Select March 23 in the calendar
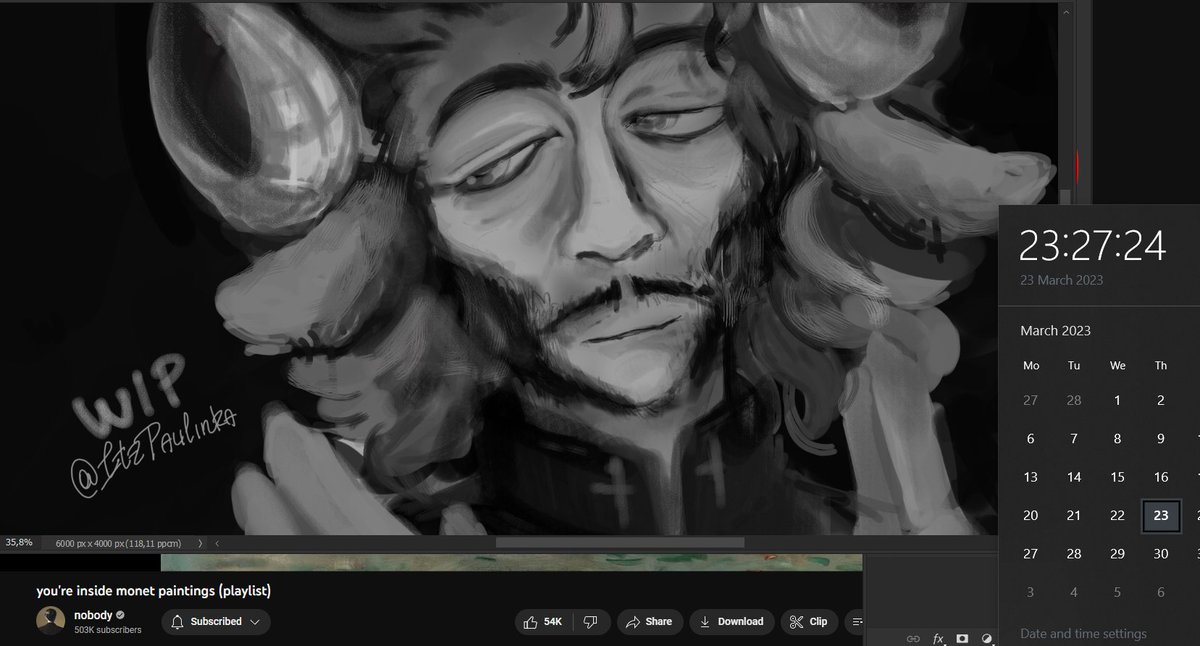 (x=1161, y=516)
